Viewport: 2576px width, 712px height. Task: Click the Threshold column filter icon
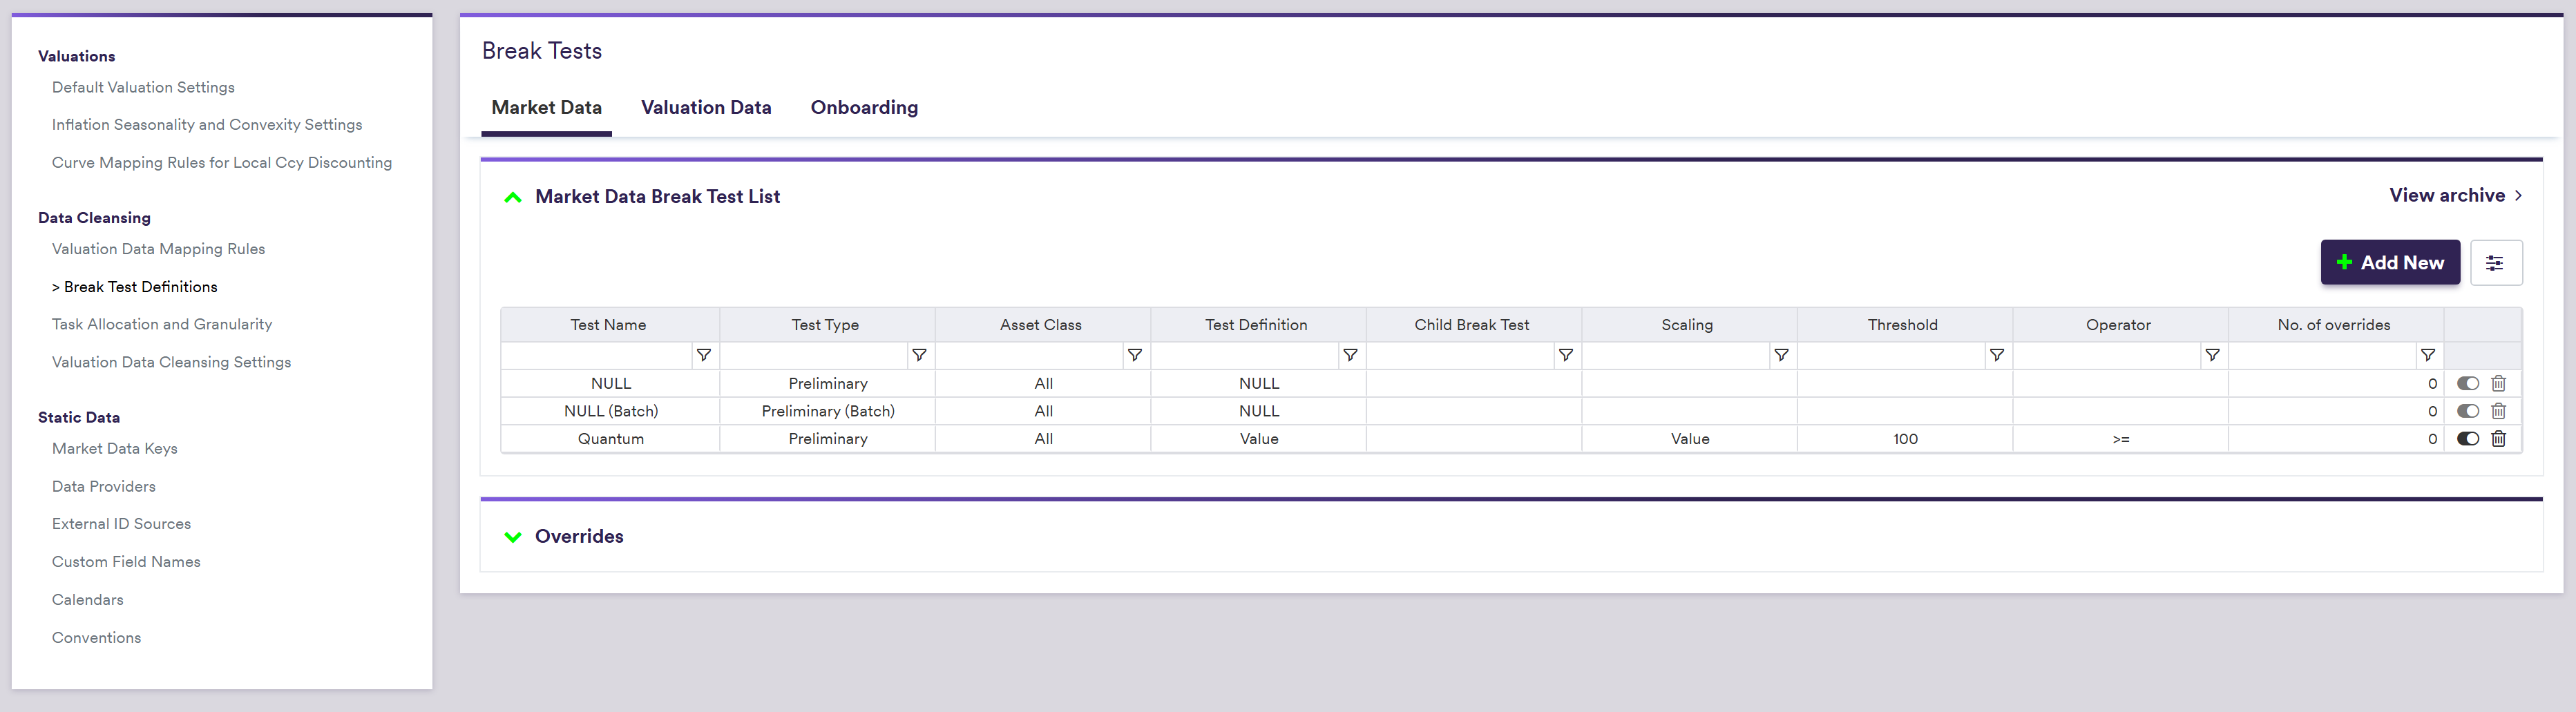coord(1997,355)
